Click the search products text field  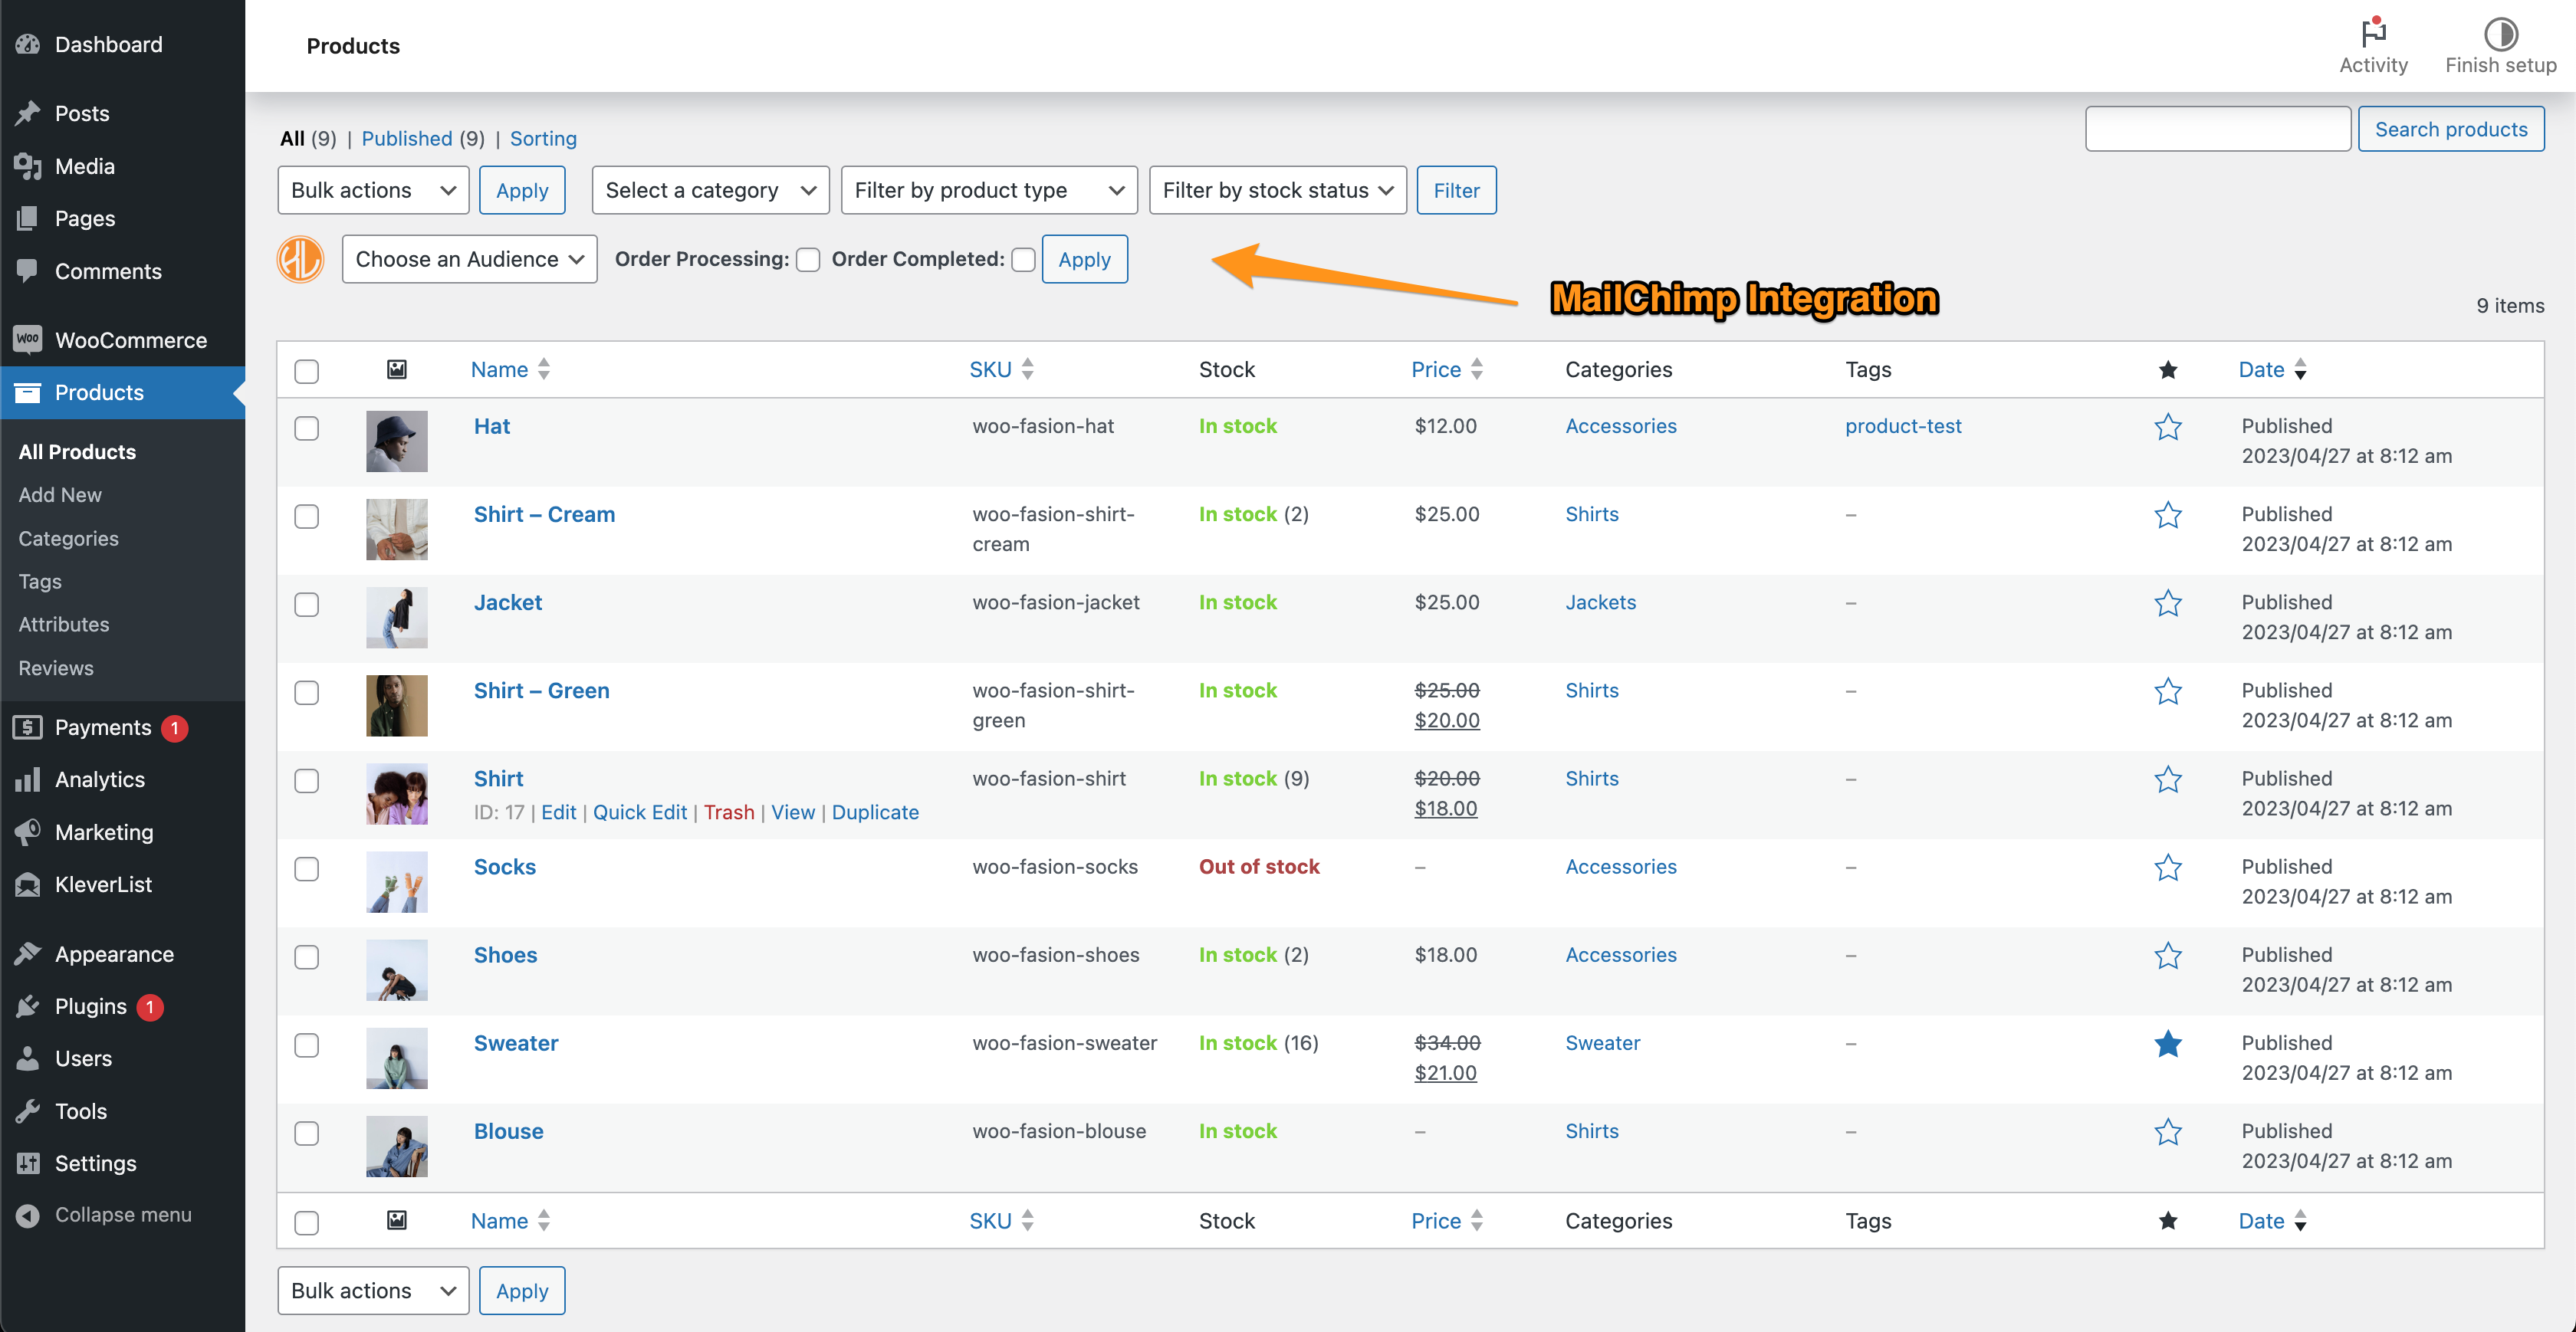[2217, 129]
